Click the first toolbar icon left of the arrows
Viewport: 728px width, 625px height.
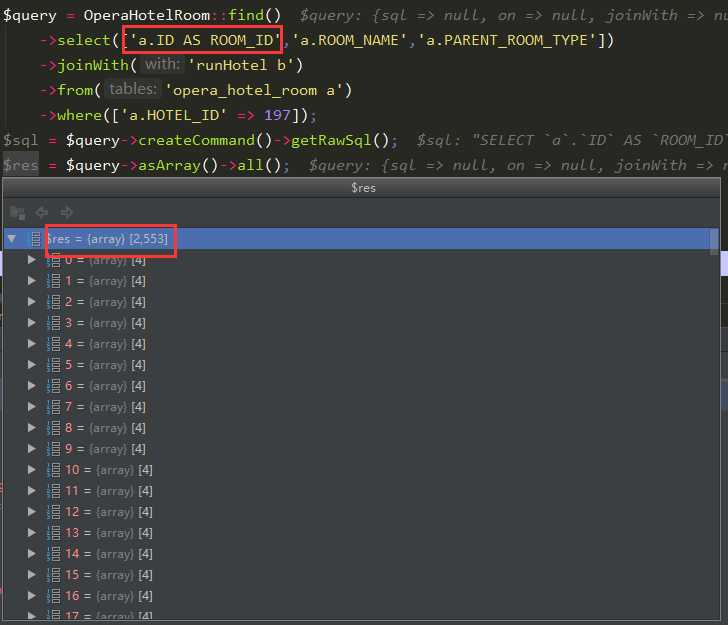18,213
